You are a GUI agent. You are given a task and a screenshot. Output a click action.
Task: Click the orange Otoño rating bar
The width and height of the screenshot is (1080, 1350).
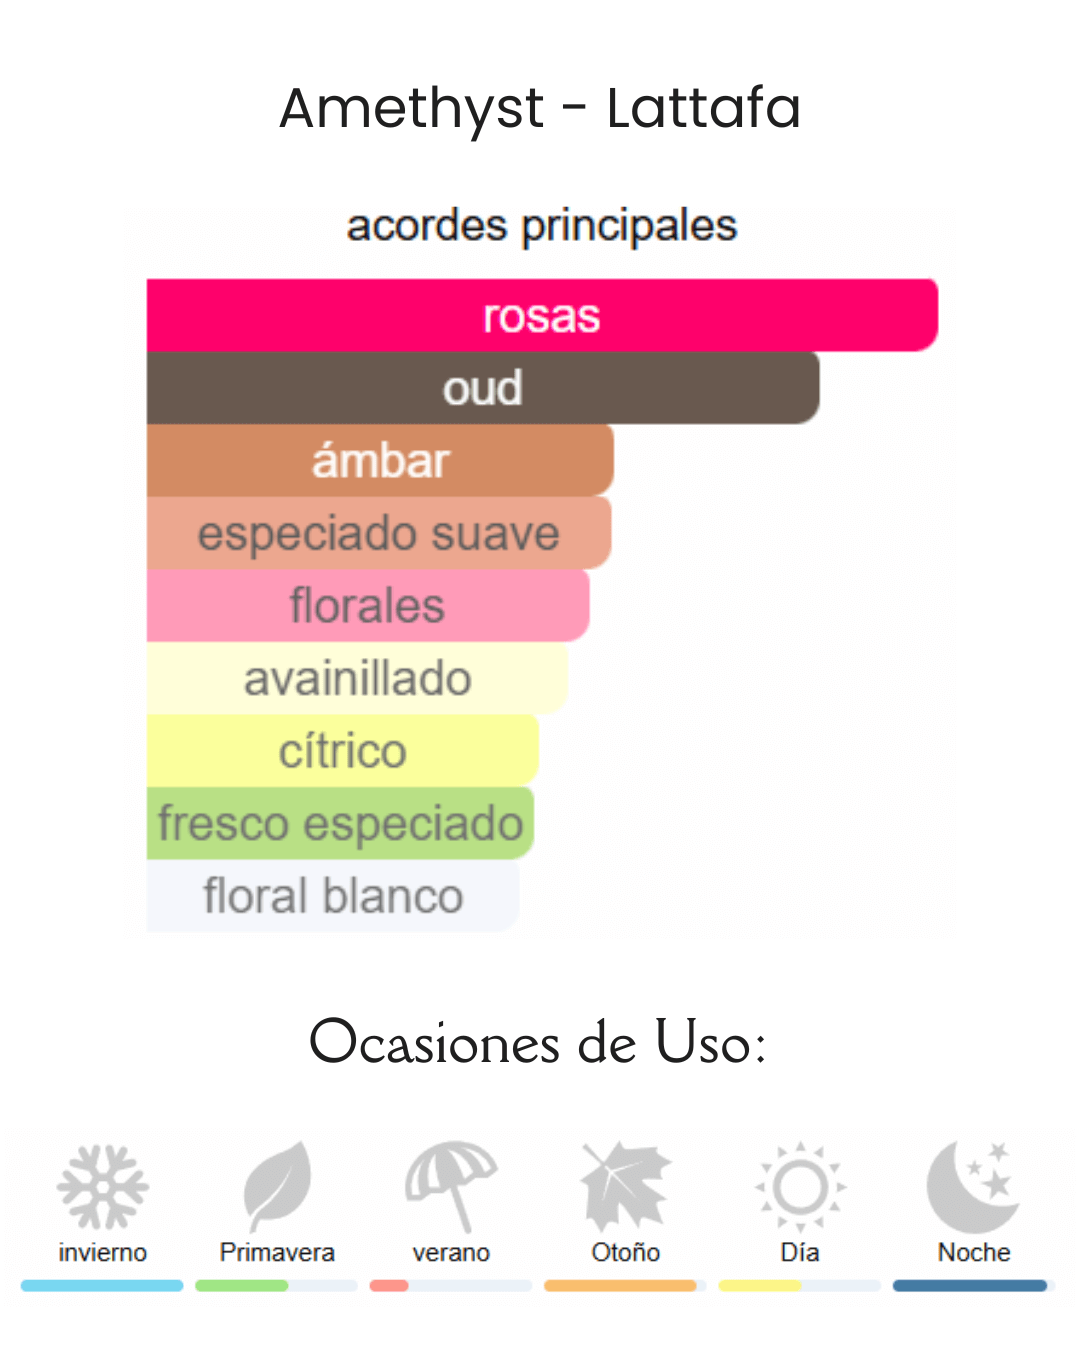click(x=620, y=1286)
